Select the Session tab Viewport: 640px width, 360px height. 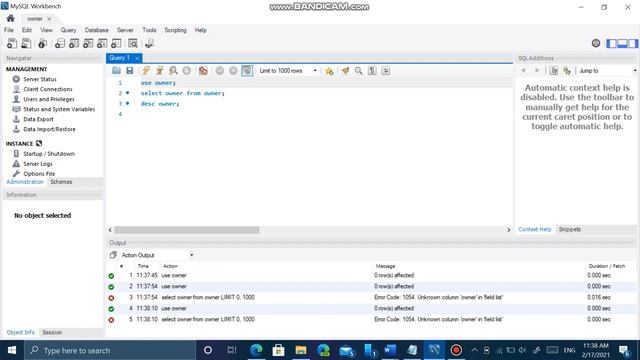tap(52, 333)
